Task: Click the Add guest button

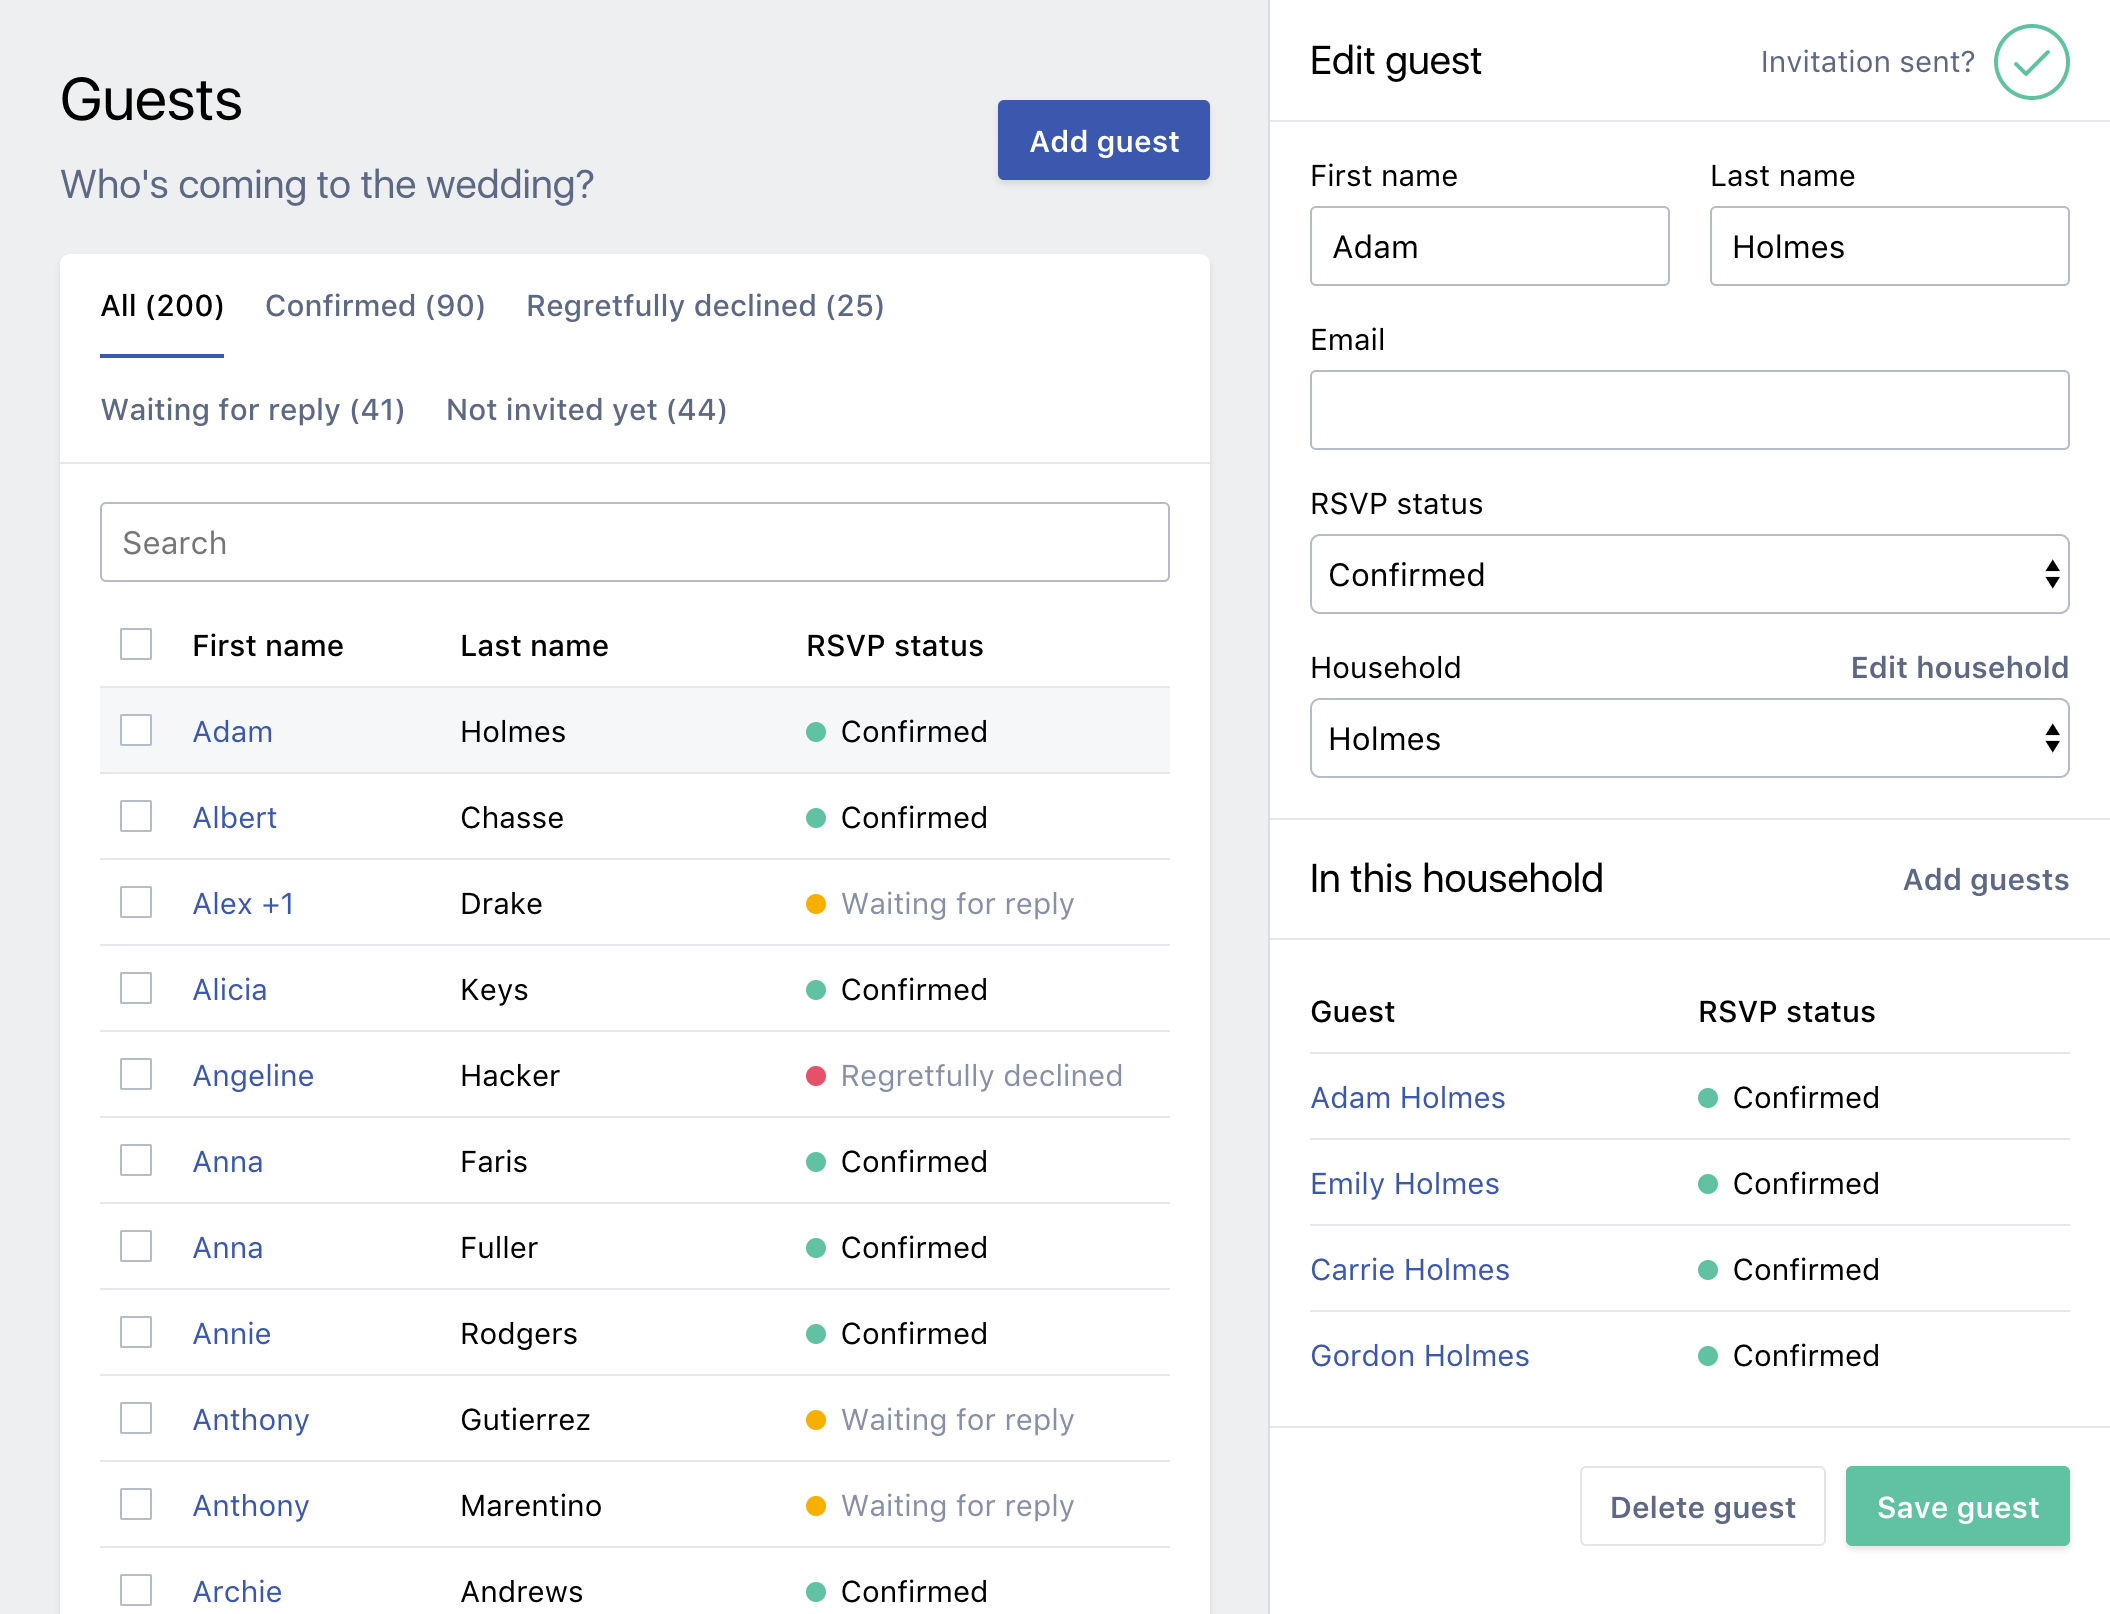Action: click(1103, 140)
